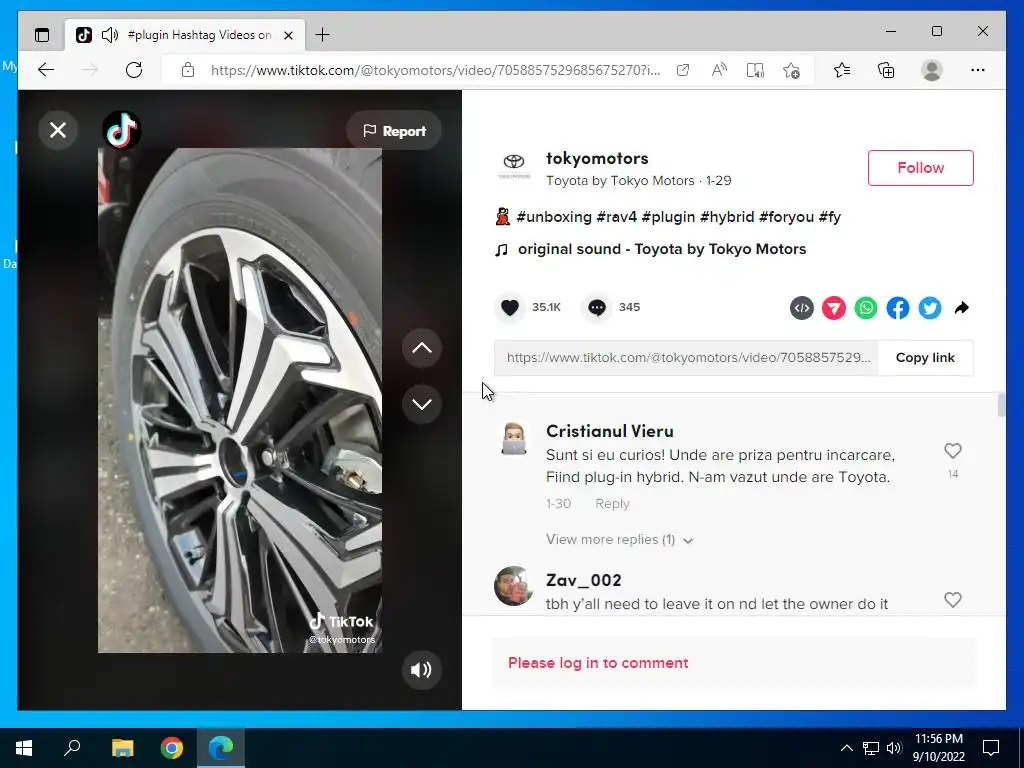Open more share options arrow

[x=962, y=308]
